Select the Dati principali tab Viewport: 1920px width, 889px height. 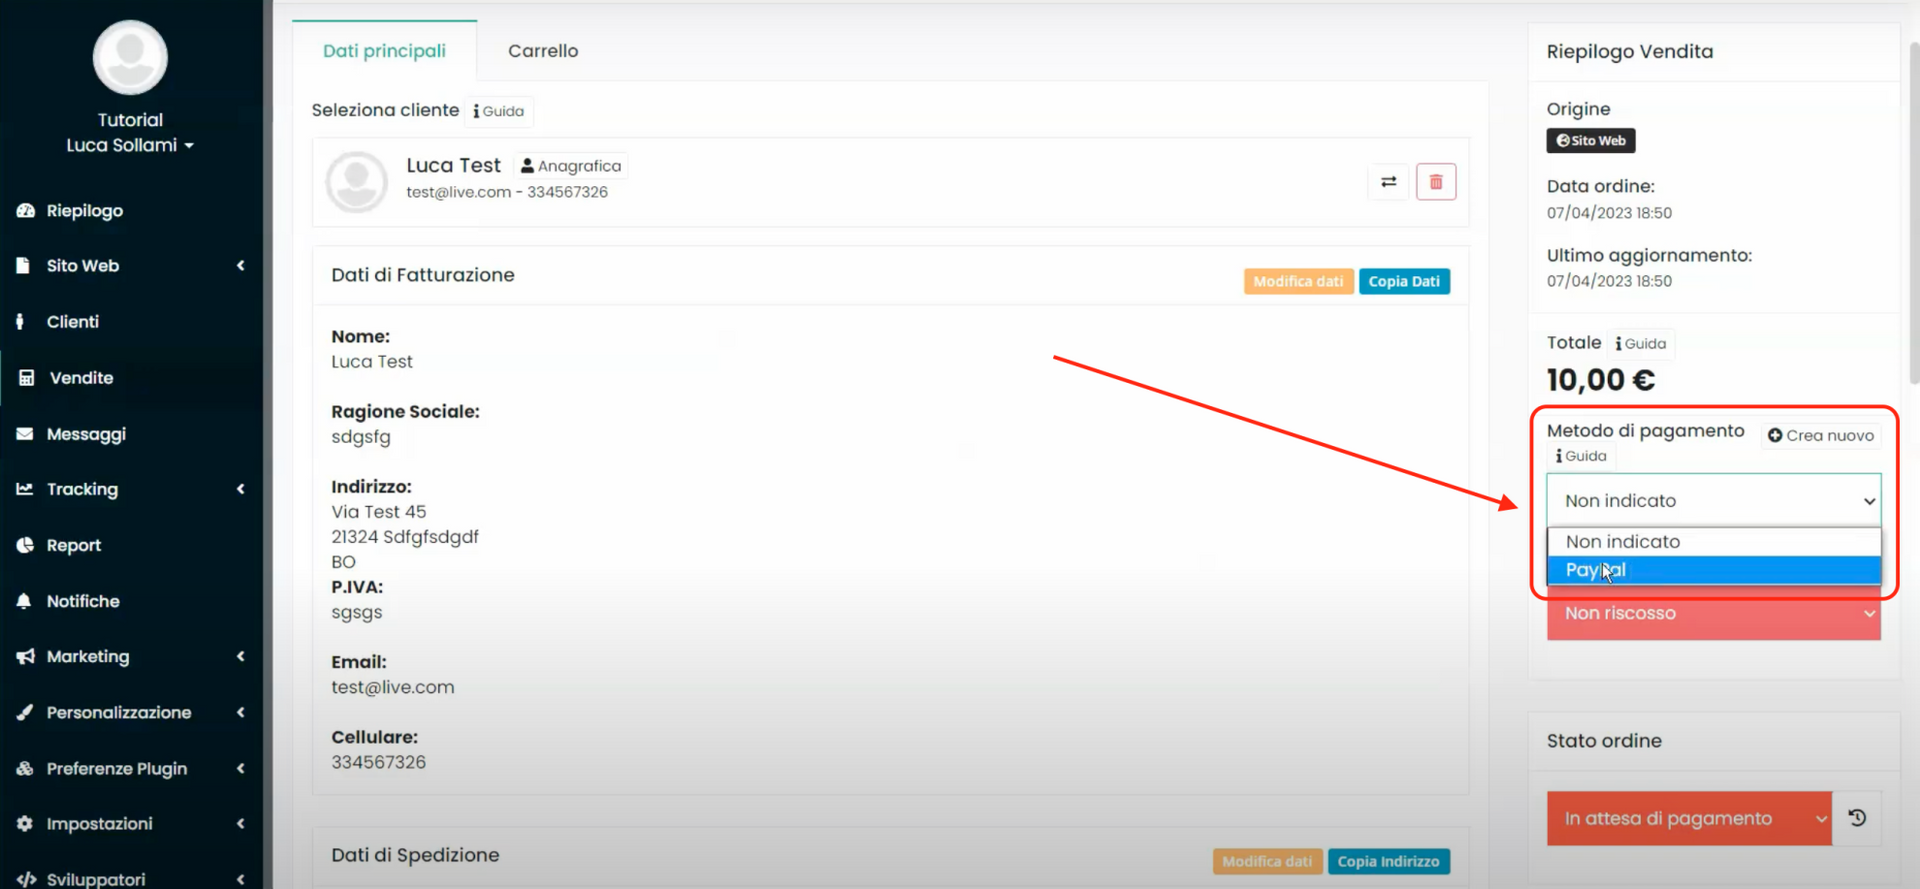pos(384,51)
